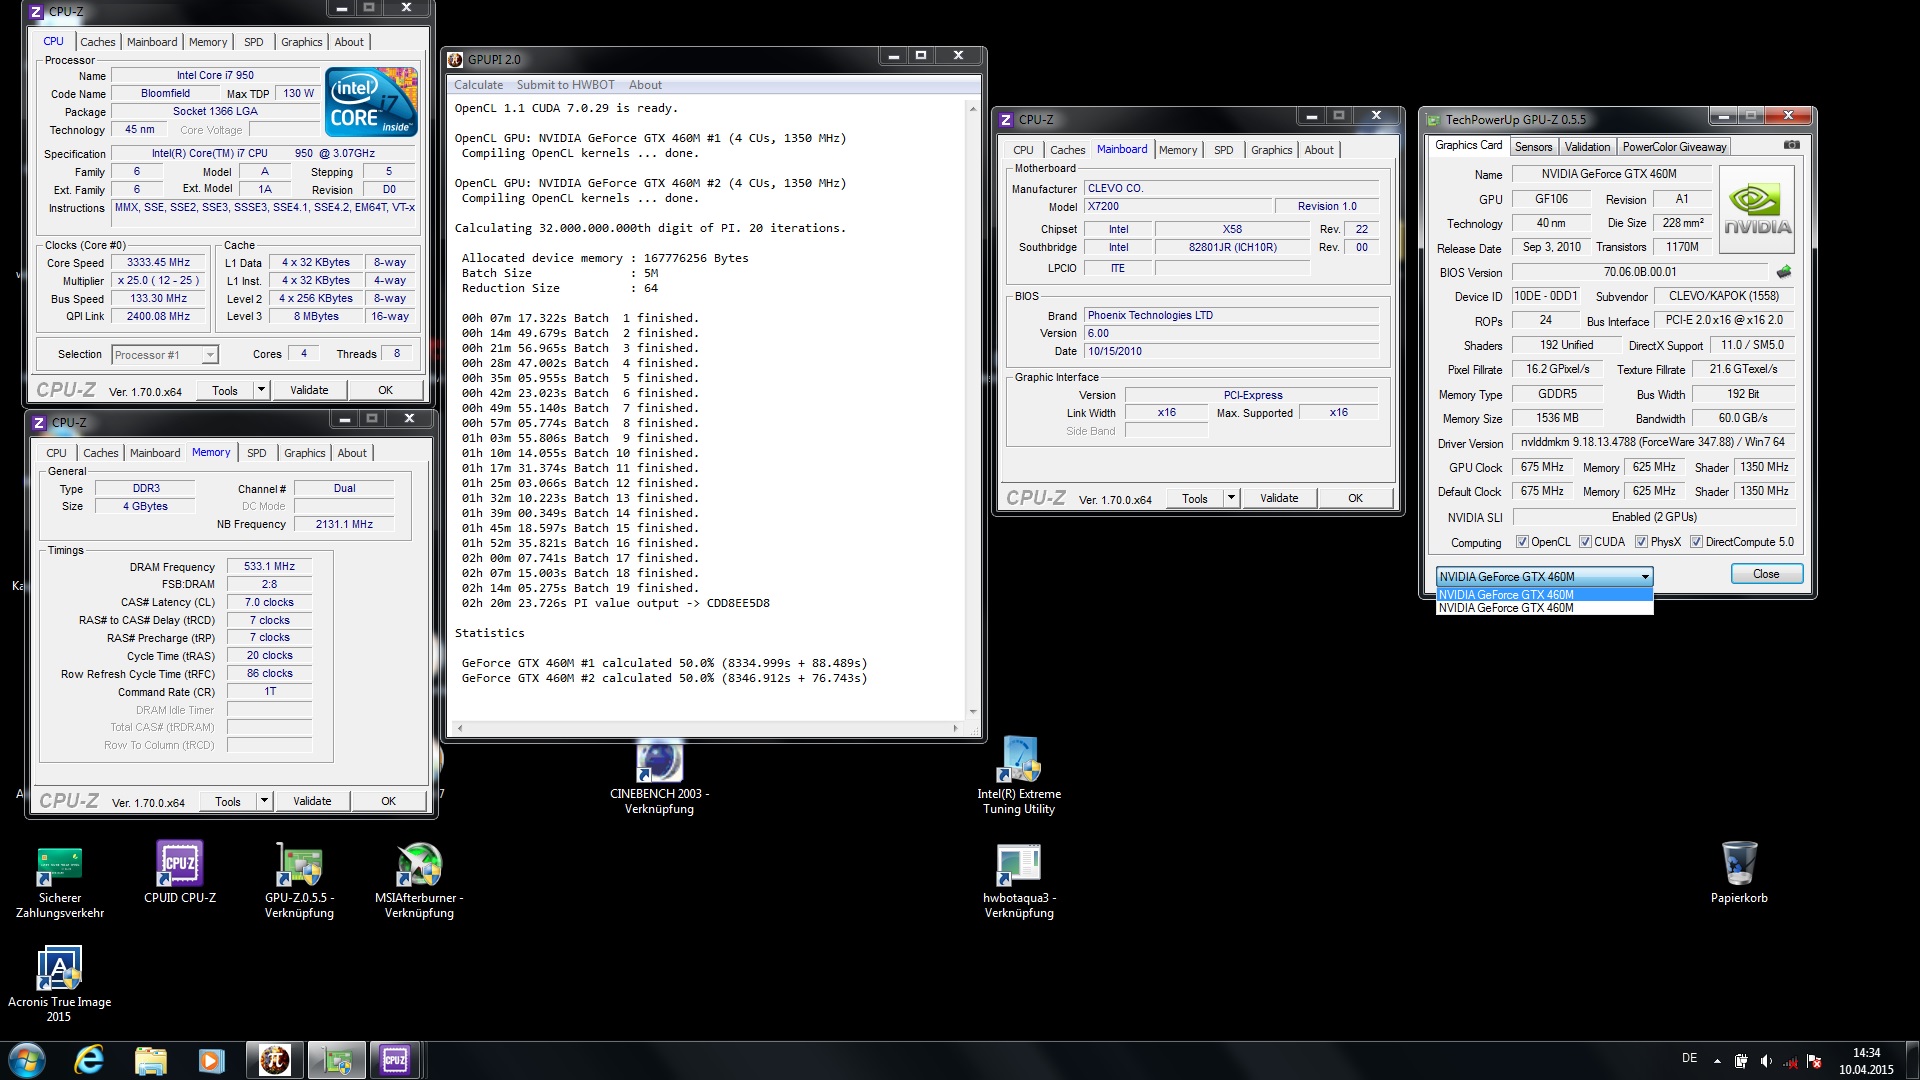Image resolution: width=1920 pixels, height=1080 pixels.
Task: Toggle PhysX checkbox in GPU-Z
Action: point(1641,542)
